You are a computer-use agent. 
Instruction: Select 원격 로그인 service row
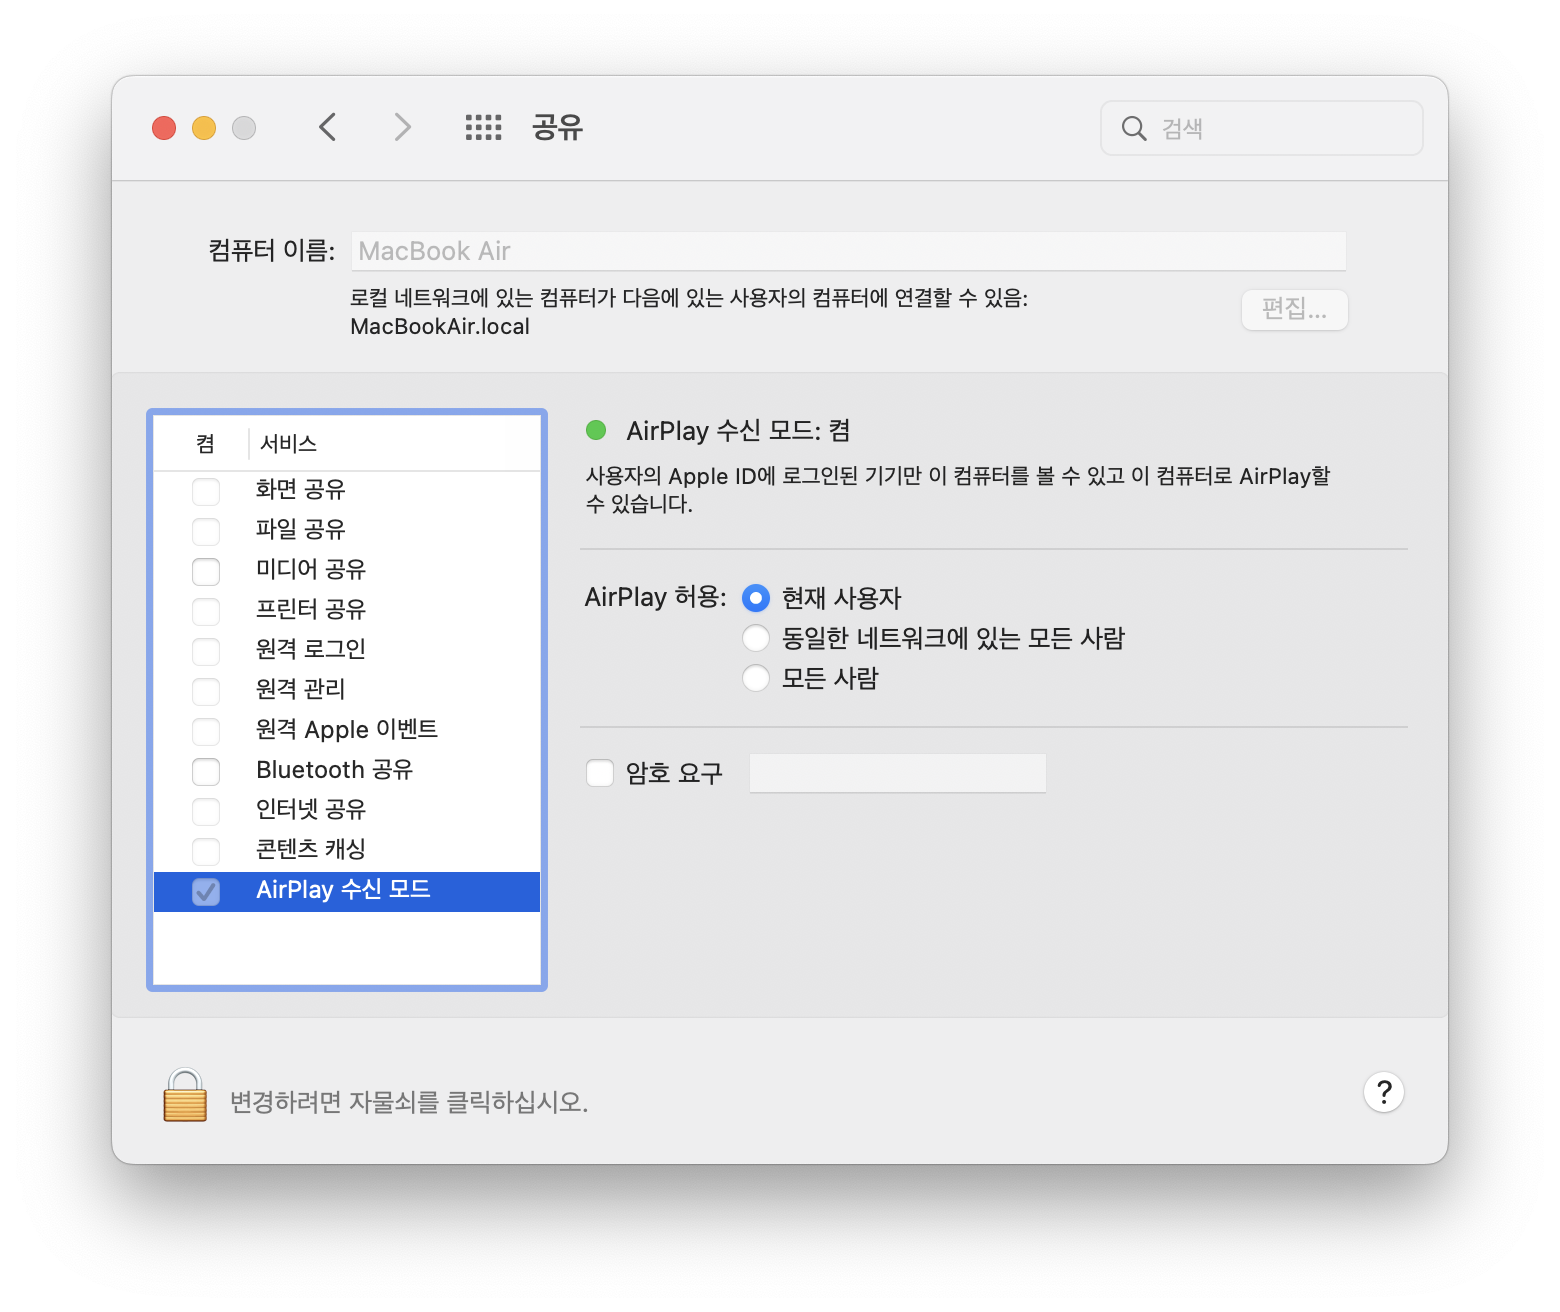pos(347,650)
